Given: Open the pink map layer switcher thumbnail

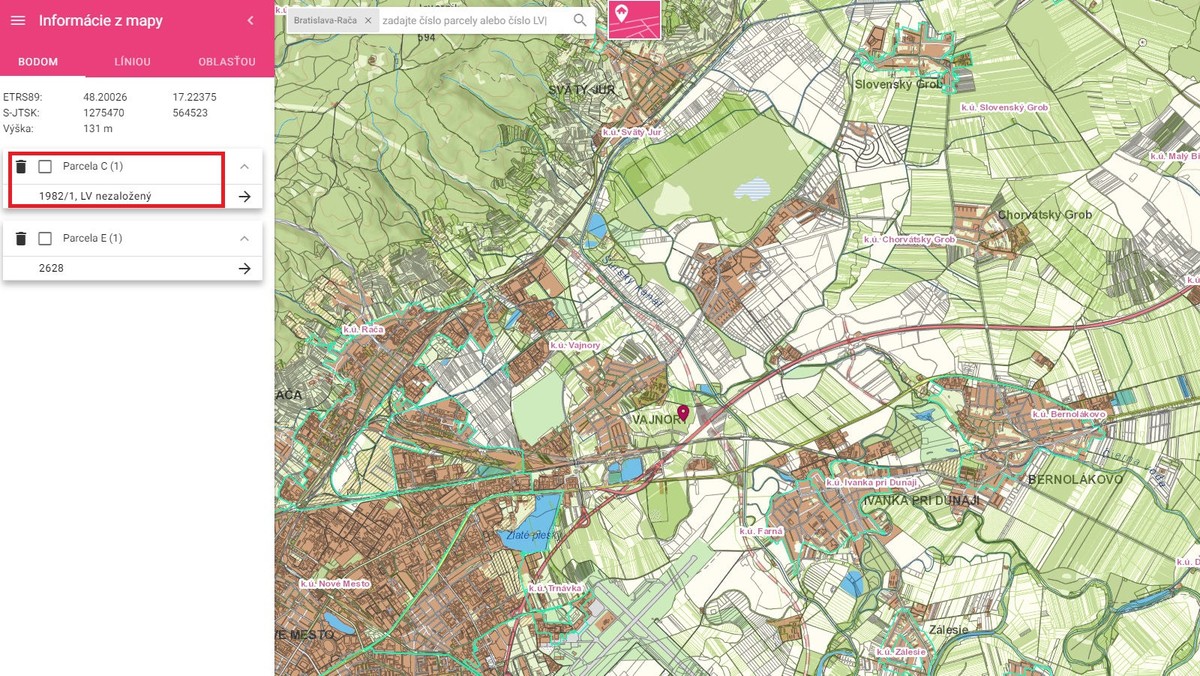Looking at the screenshot, I should [x=634, y=19].
